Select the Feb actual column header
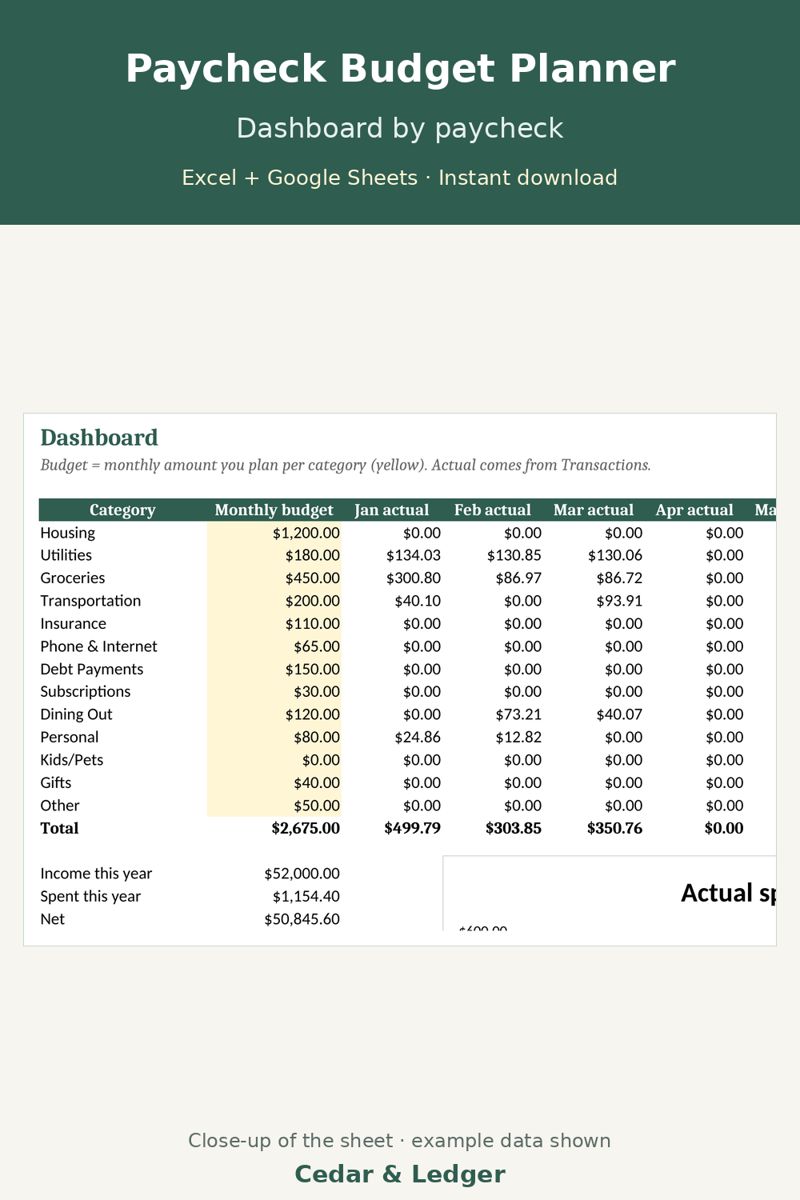Viewport: 800px width, 1200px height. 493,510
